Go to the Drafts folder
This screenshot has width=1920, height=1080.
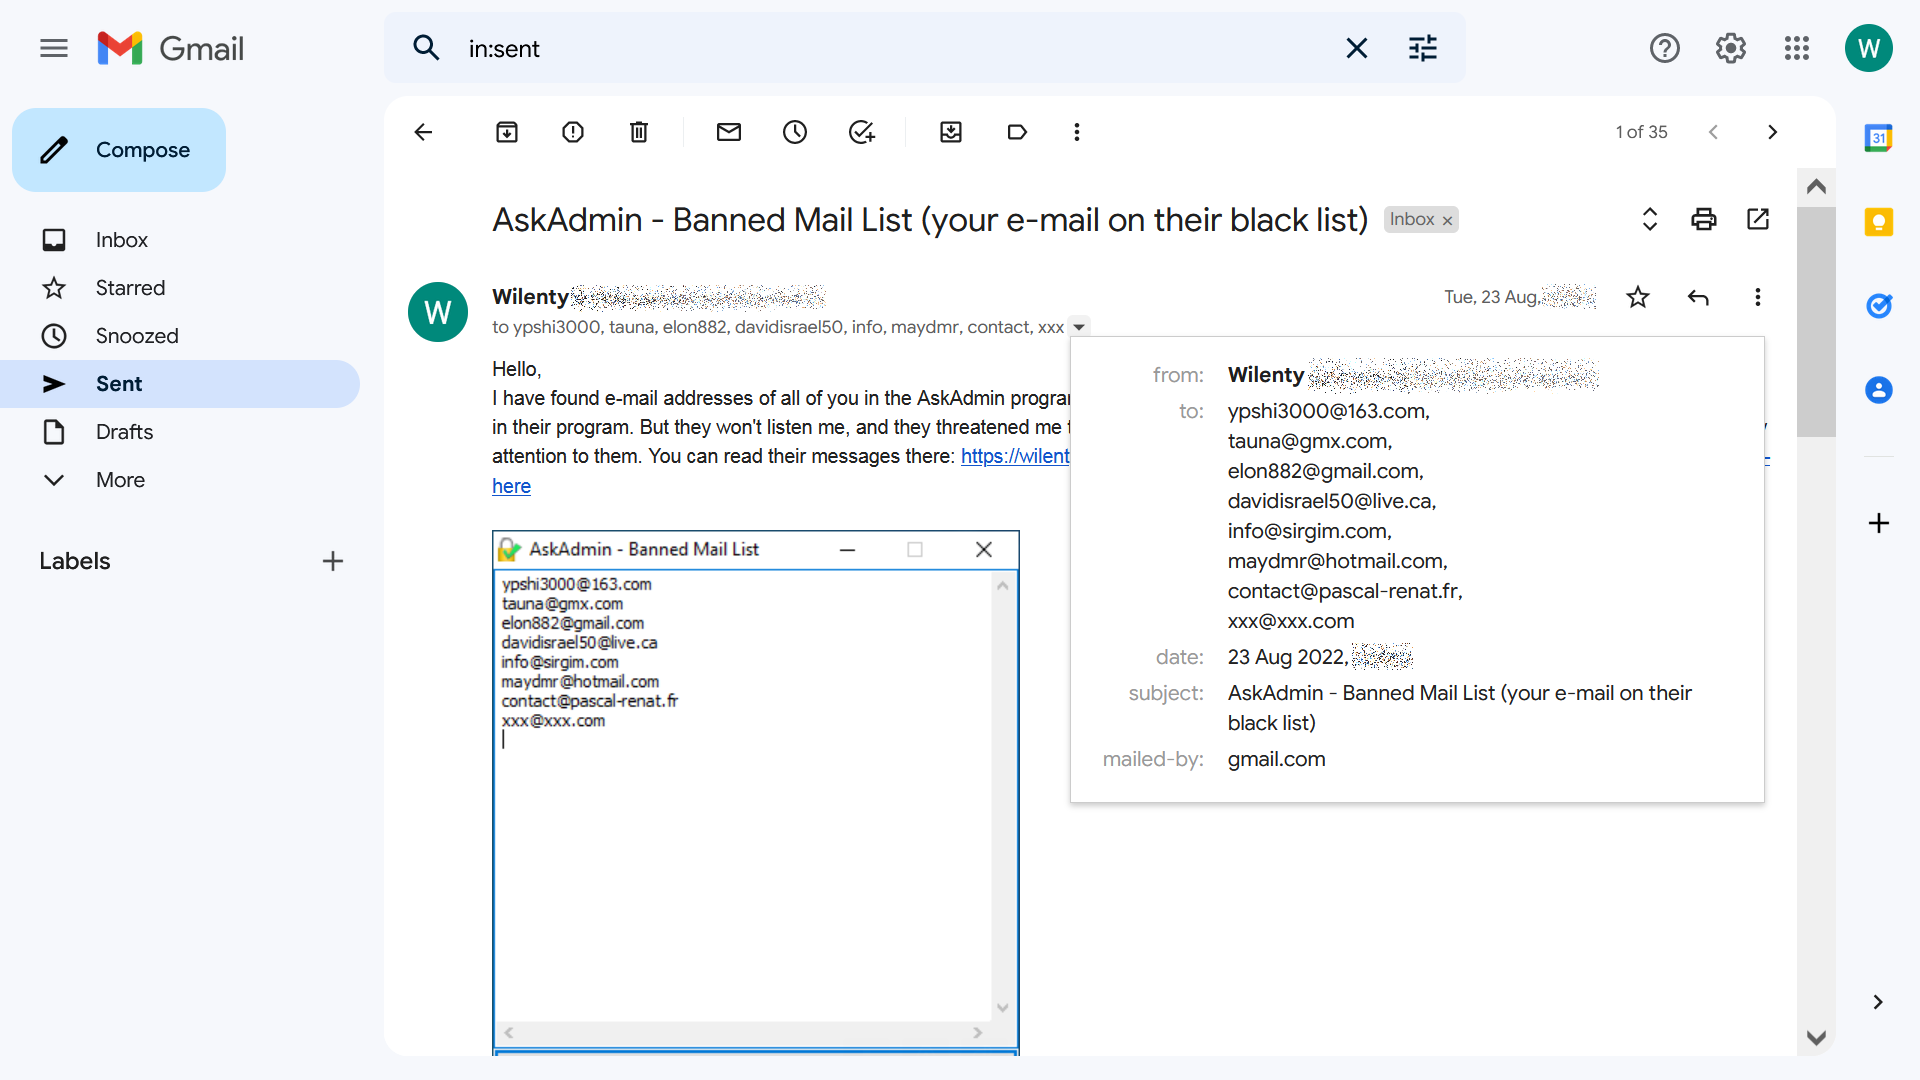coord(124,432)
